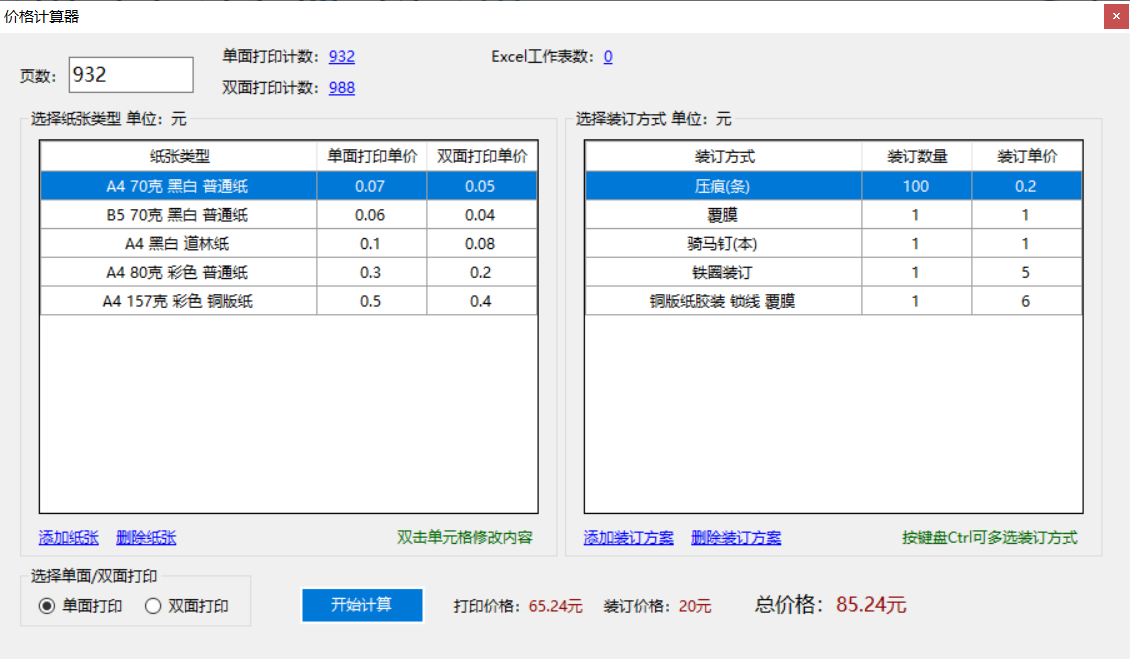Click the 添加纸张 link
Viewport: 1130px width, 659px height.
click(68, 537)
